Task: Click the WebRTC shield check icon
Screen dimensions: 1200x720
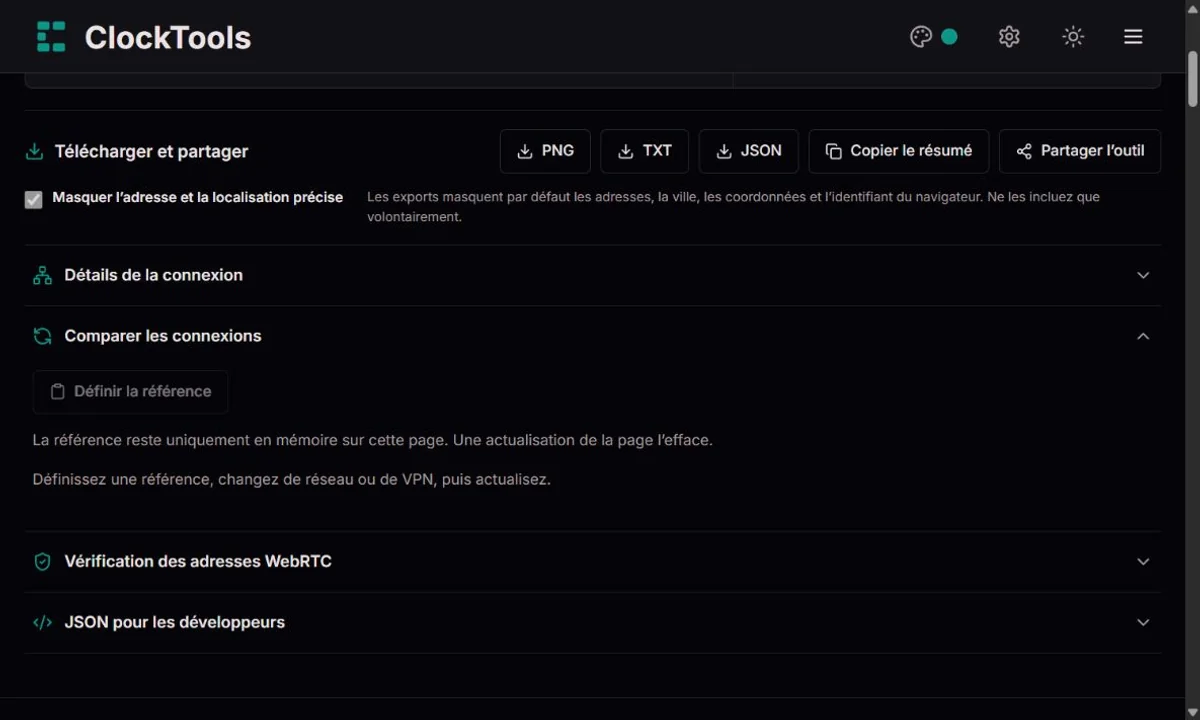Action: [x=42, y=562]
